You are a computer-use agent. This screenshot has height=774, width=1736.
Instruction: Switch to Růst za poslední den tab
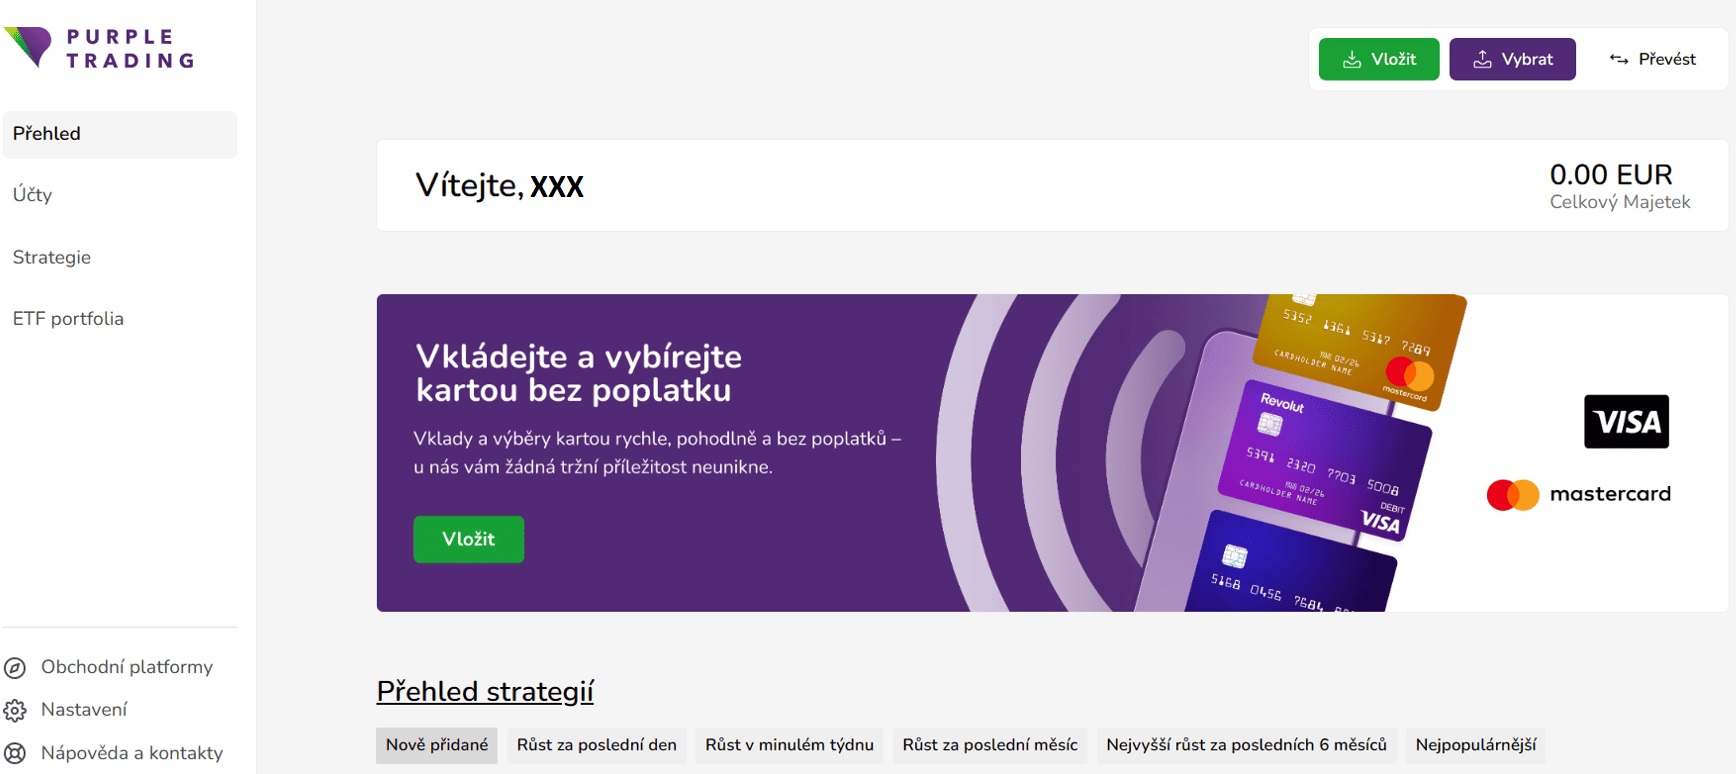[x=597, y=745]
